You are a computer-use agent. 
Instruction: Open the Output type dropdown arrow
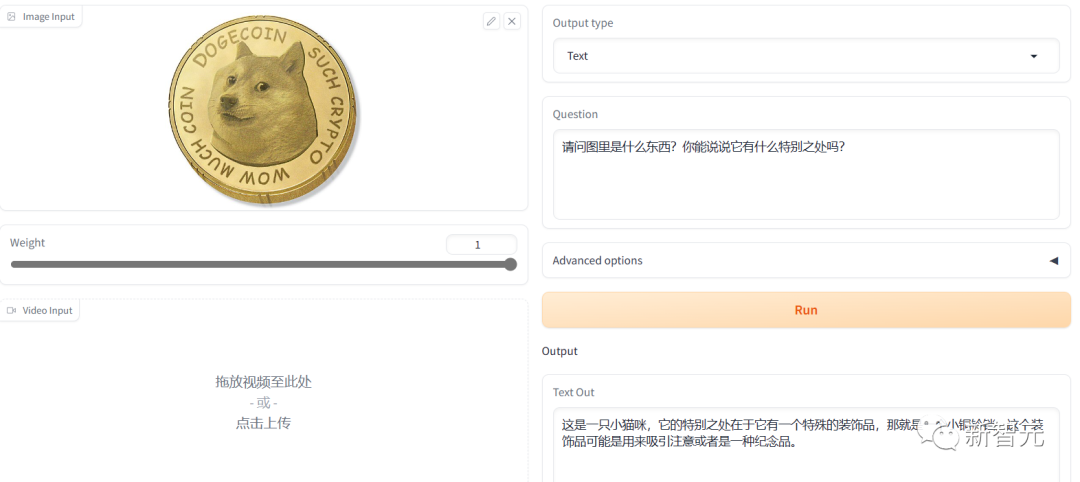coord(1033,56)
